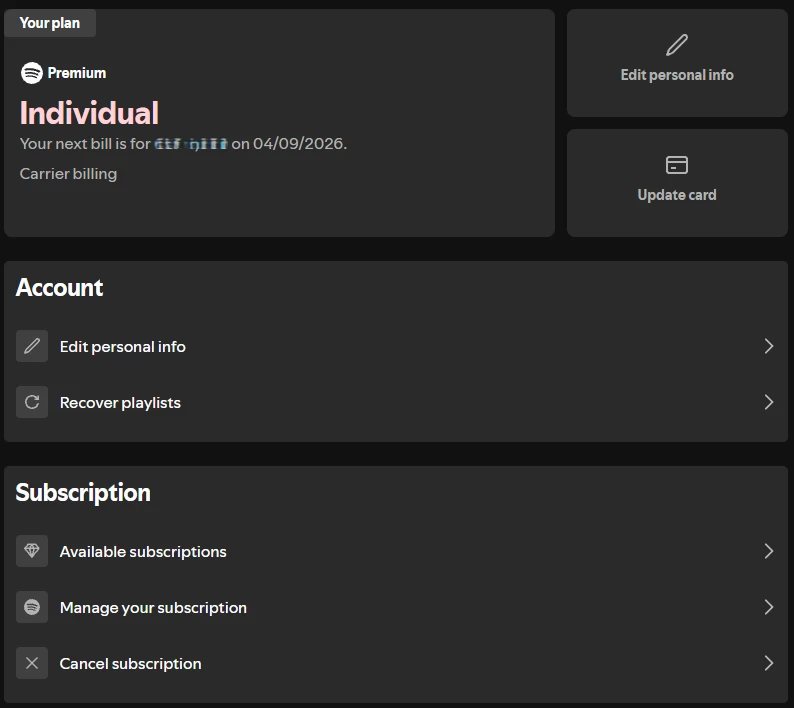
Task: Open the chevron on the Edit personal info row
Action: [x=769, y=346]
